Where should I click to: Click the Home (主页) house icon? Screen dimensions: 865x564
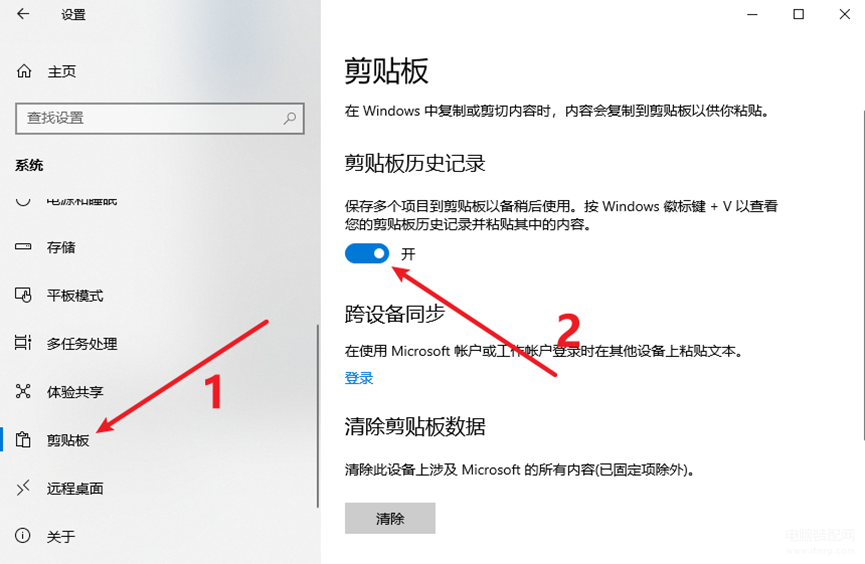point(24,71)
